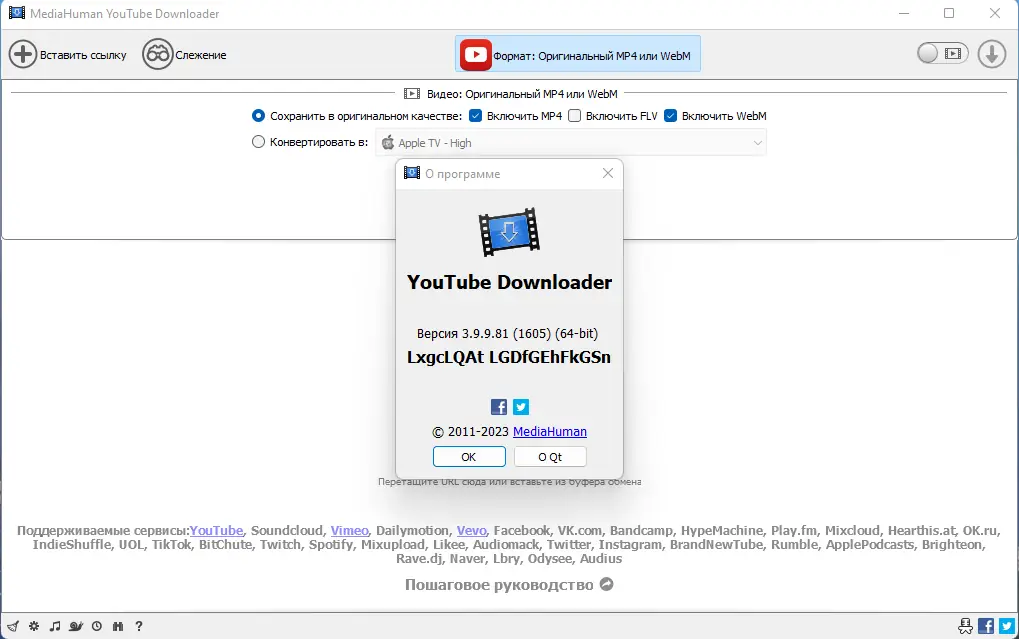
Task: Click the music note audio icon
Action: (x=55, y=626)
